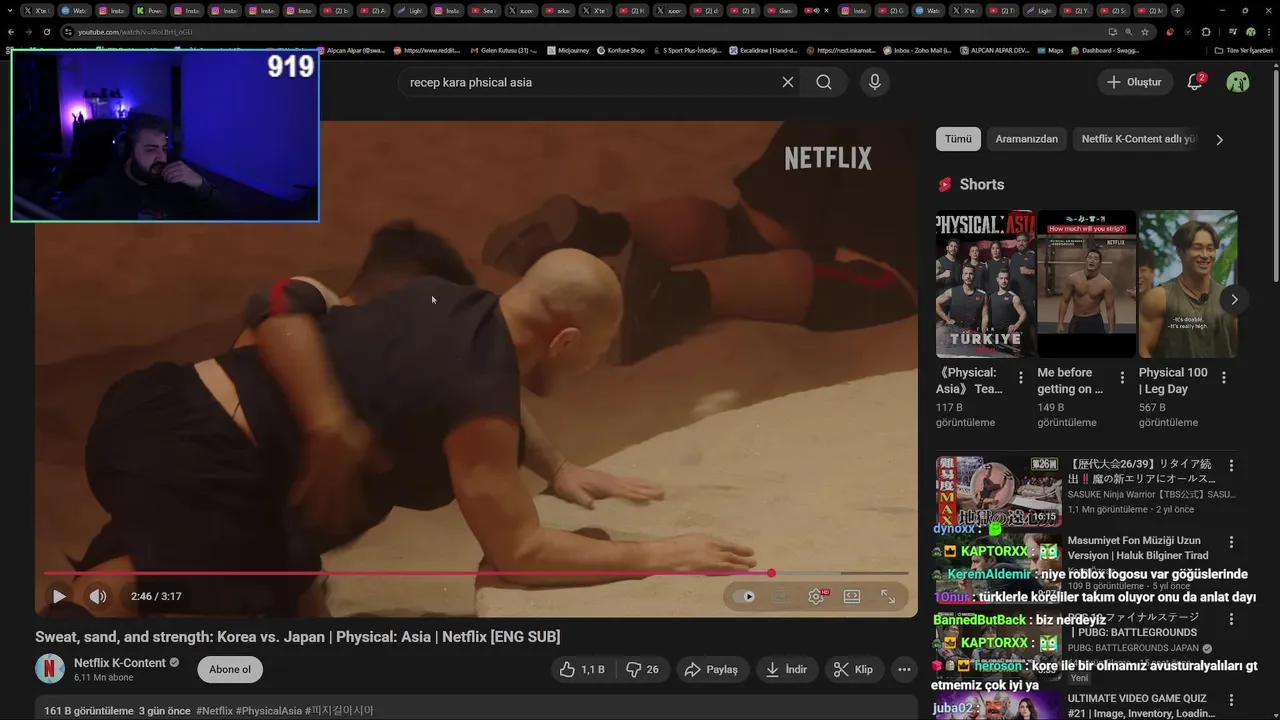Image resolution: width=1280 pixels, height=720 pixels.
Task: Select the Aramanızdan filter chip
Action: [1026, 139]
